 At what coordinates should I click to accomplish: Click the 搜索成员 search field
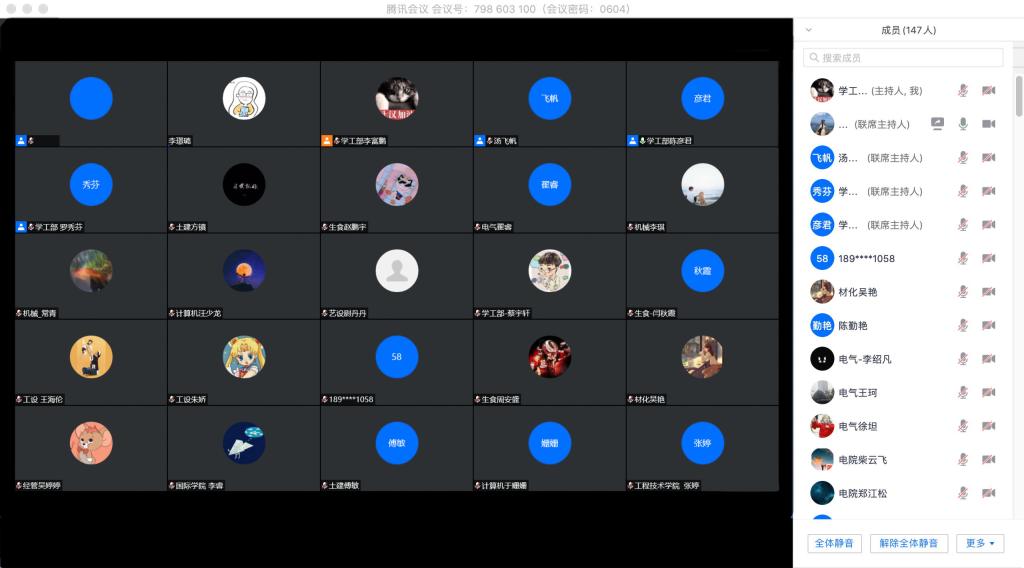pyautogui.click(x=903, y=58)
